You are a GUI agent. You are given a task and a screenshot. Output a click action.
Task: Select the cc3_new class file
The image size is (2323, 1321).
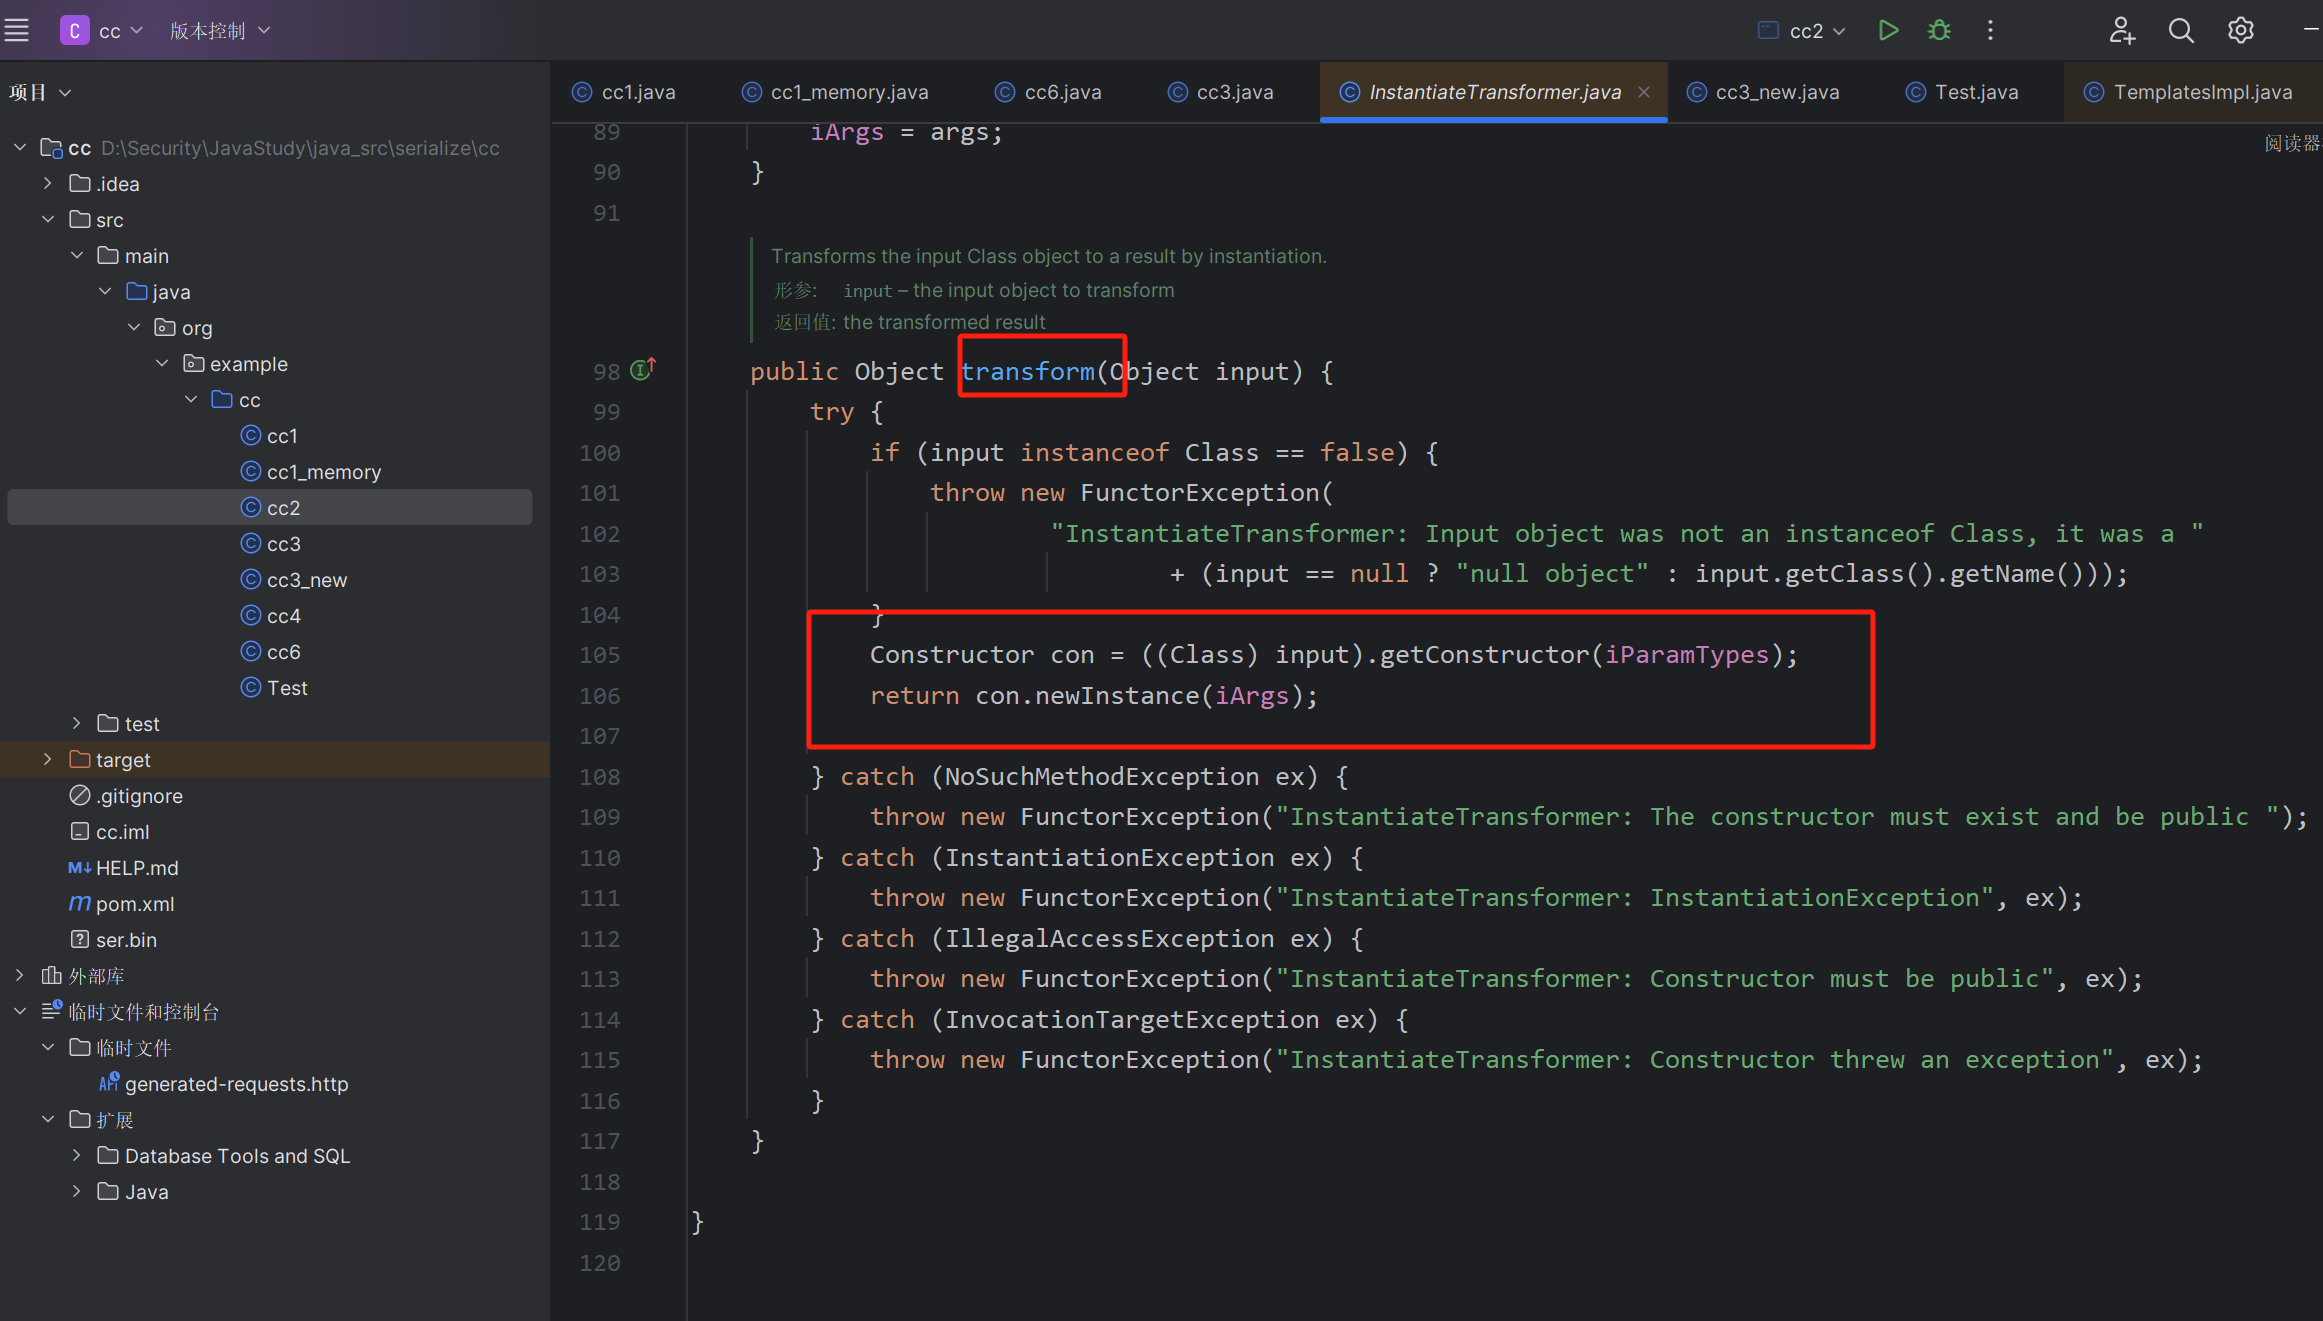point(306,580)
